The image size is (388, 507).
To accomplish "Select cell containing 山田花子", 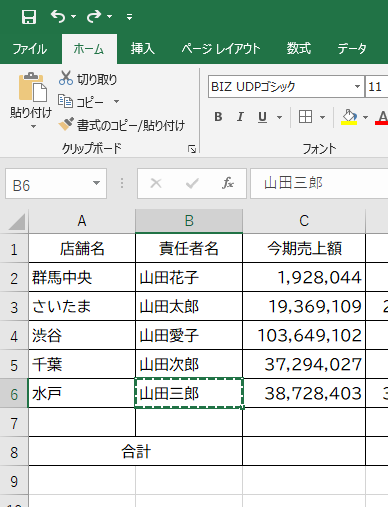I will pos(189,277).
